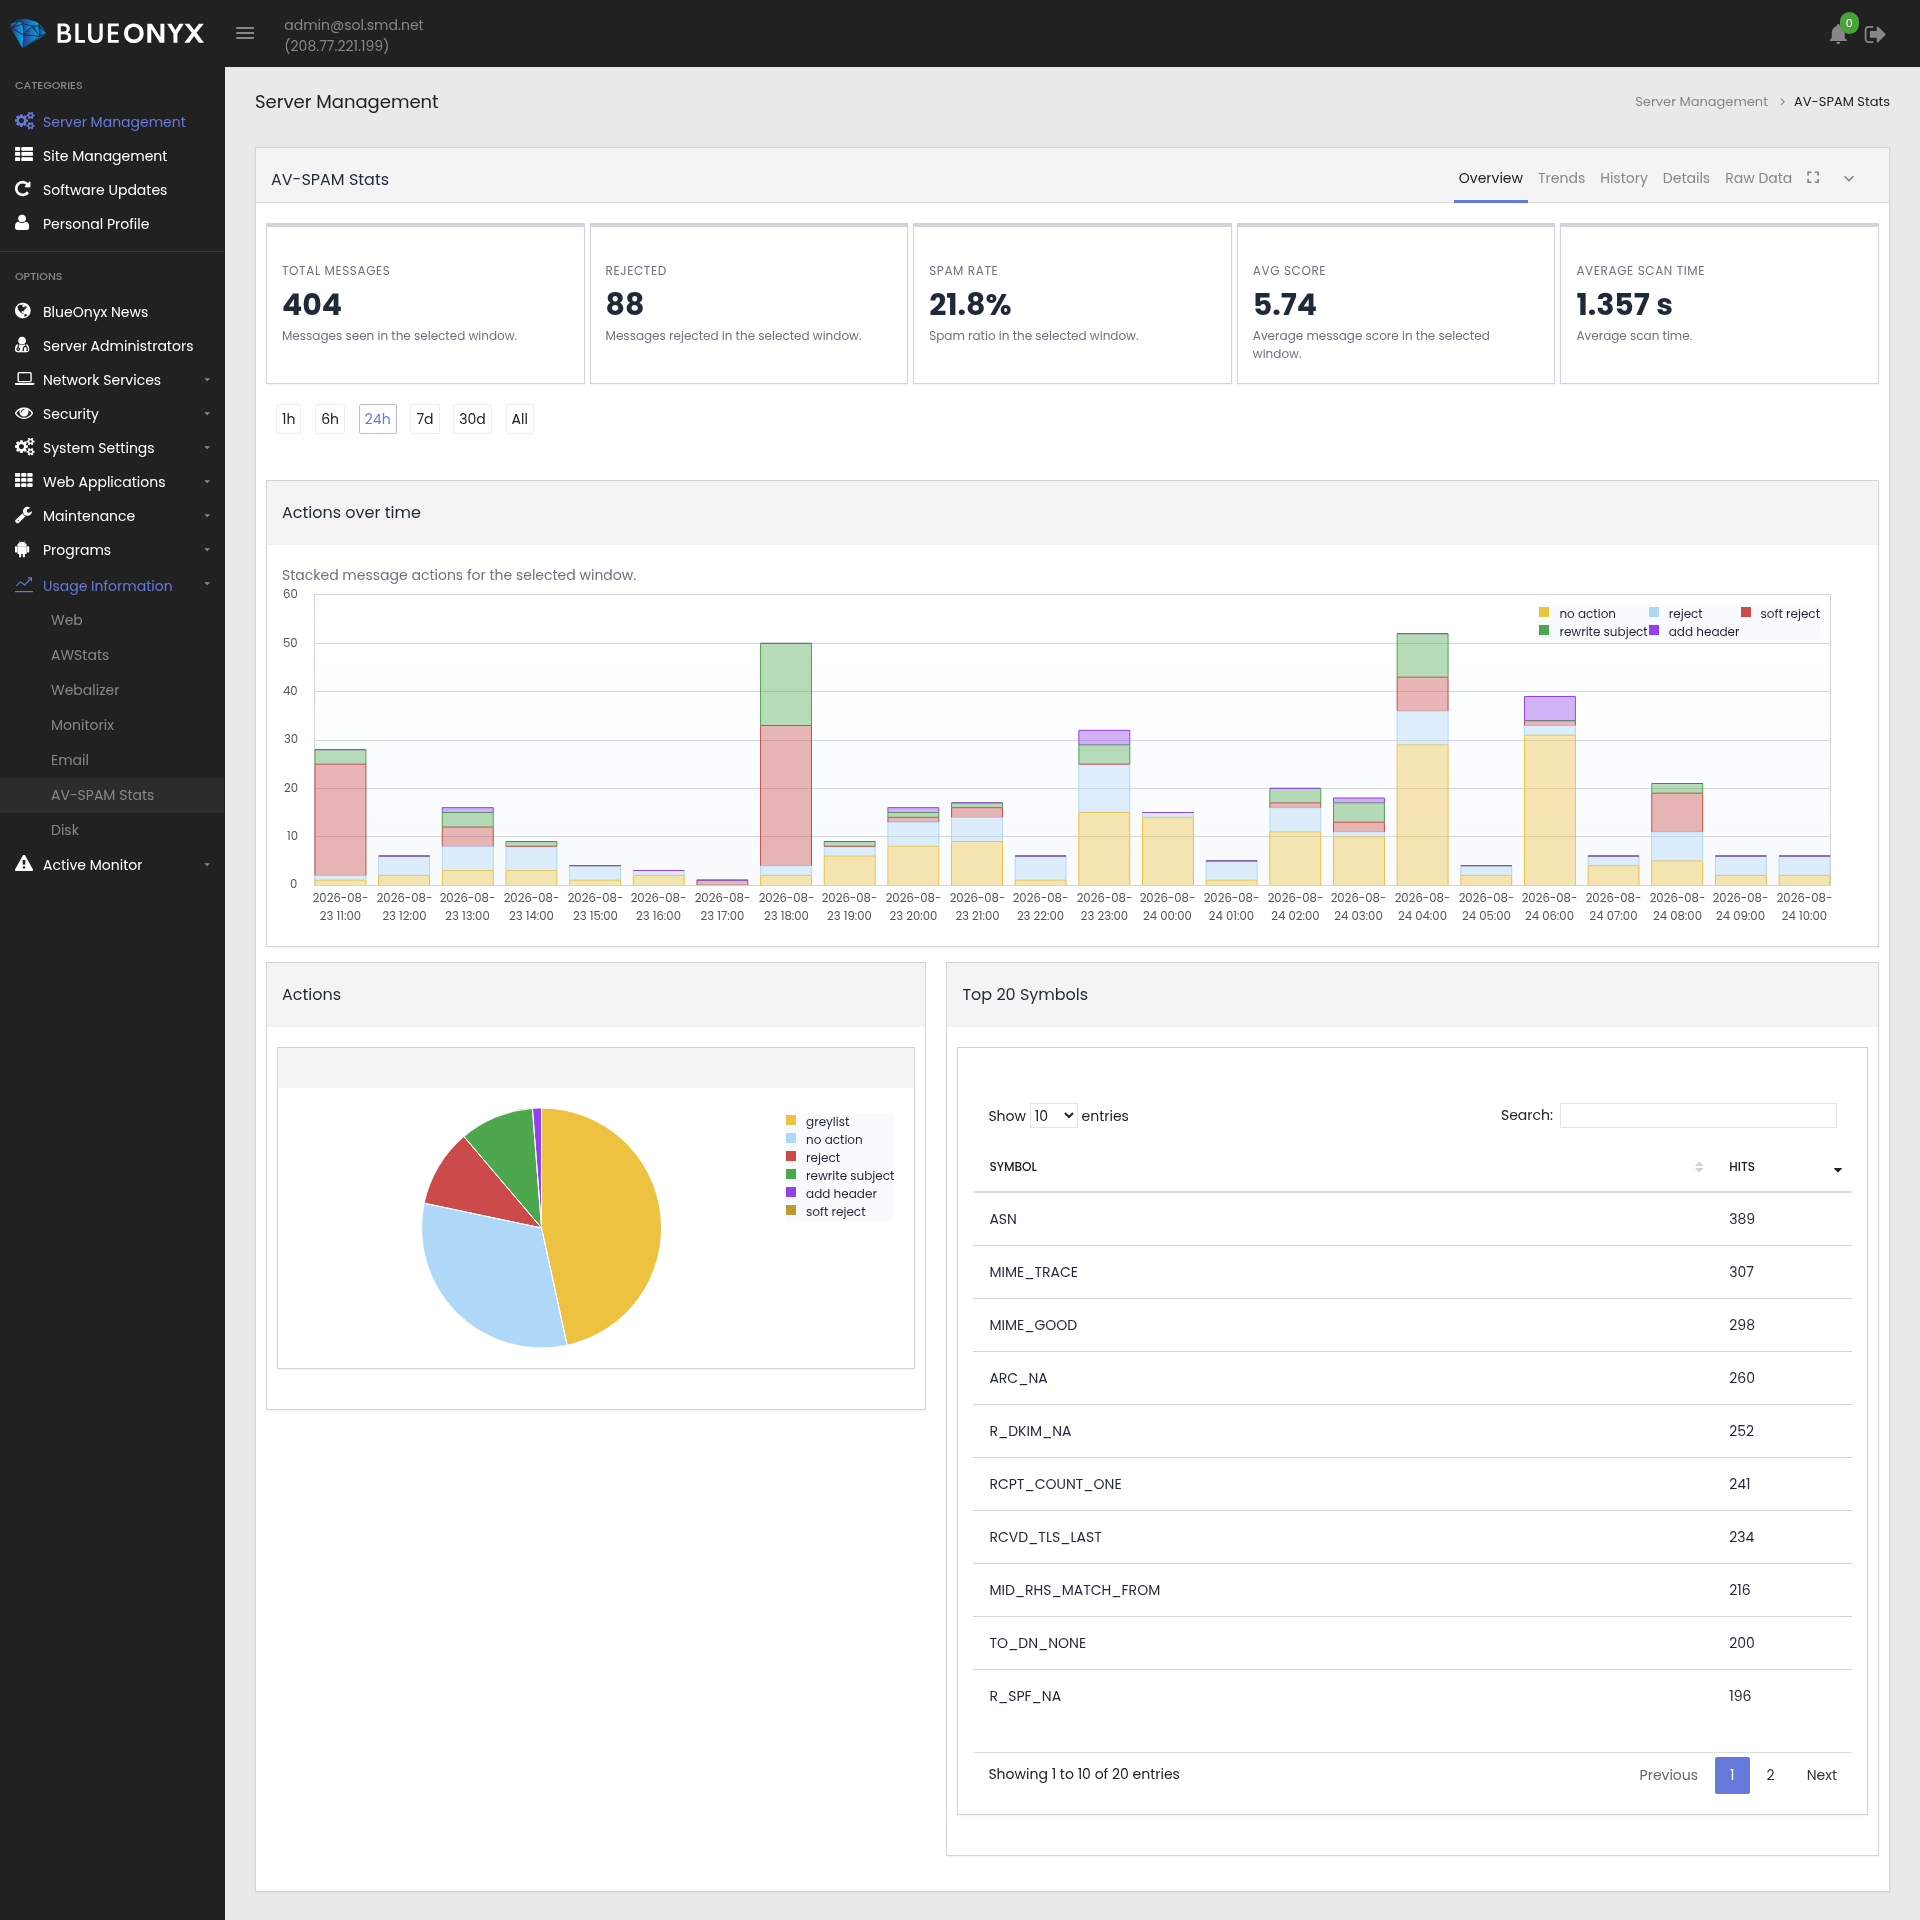Screen dimensions: 1920x1920
Task: Click the add header purple legend swatch
Action: pos(1654,630)
